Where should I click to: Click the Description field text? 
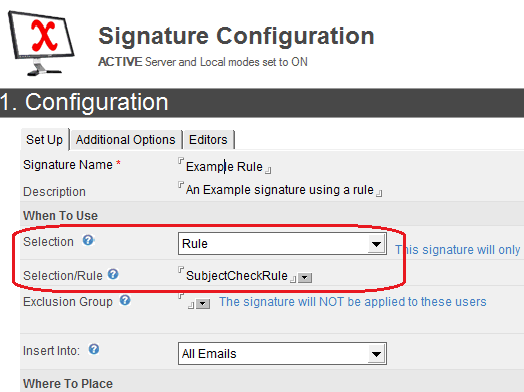pos(280,189)
